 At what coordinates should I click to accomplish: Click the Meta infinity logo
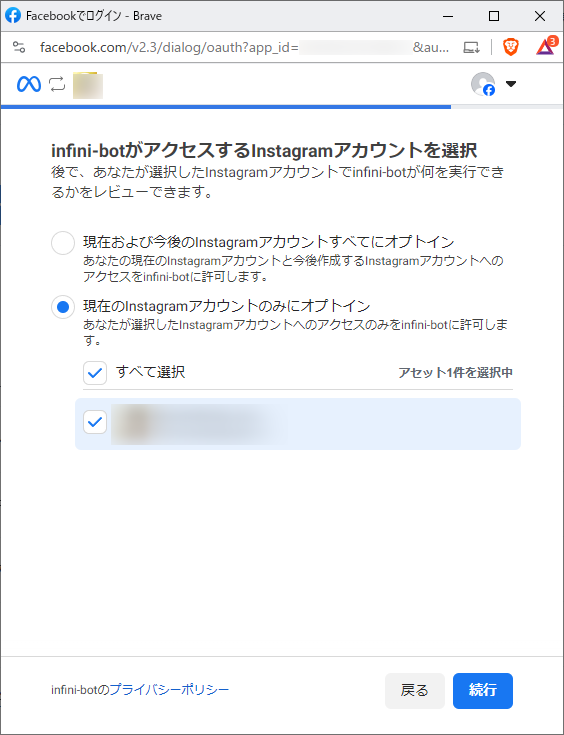coord(29,84)
